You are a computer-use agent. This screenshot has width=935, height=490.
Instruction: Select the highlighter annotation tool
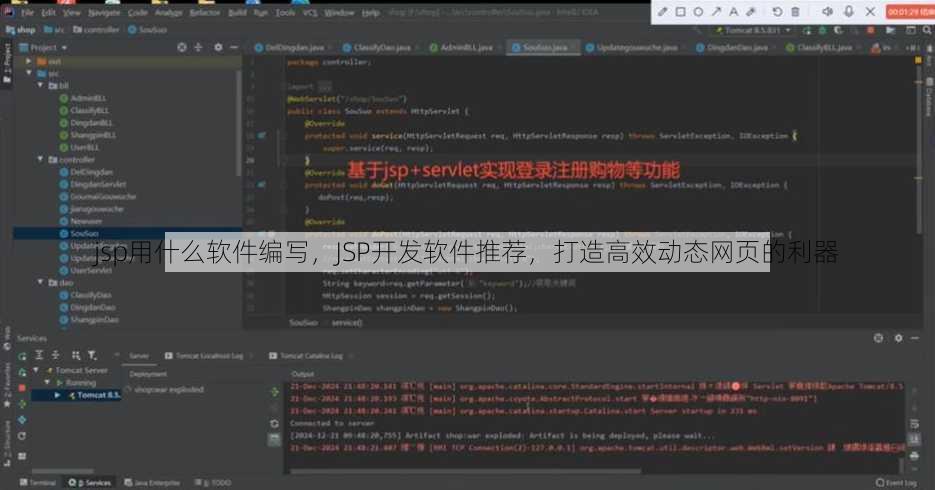click(x=751, y=11)
